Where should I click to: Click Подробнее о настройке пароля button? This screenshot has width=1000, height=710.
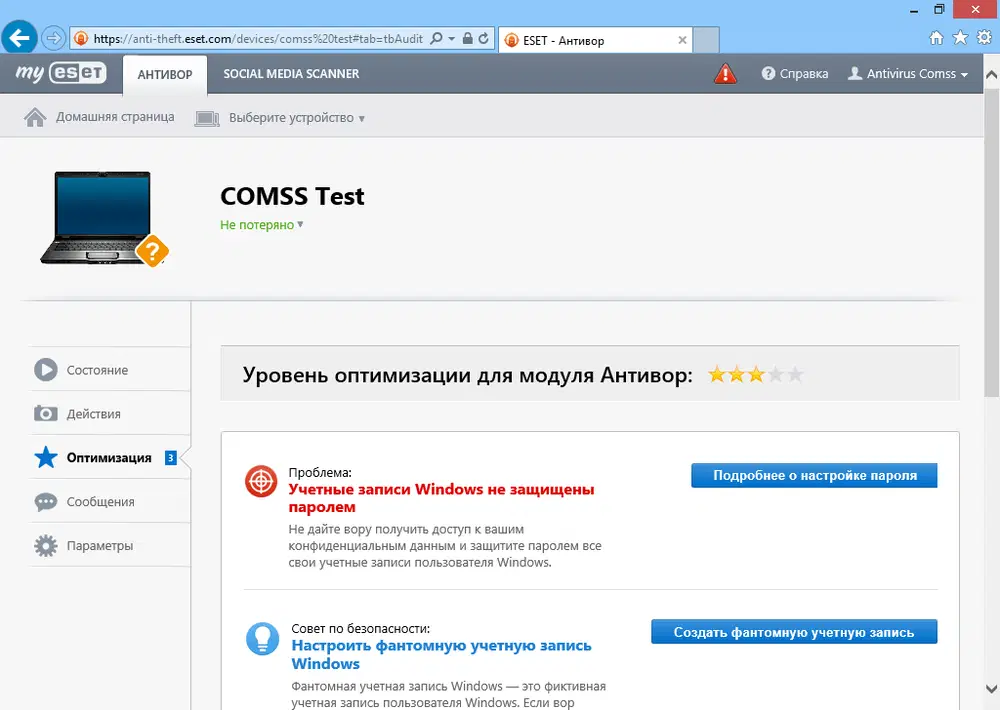click(x=813, y=475)
